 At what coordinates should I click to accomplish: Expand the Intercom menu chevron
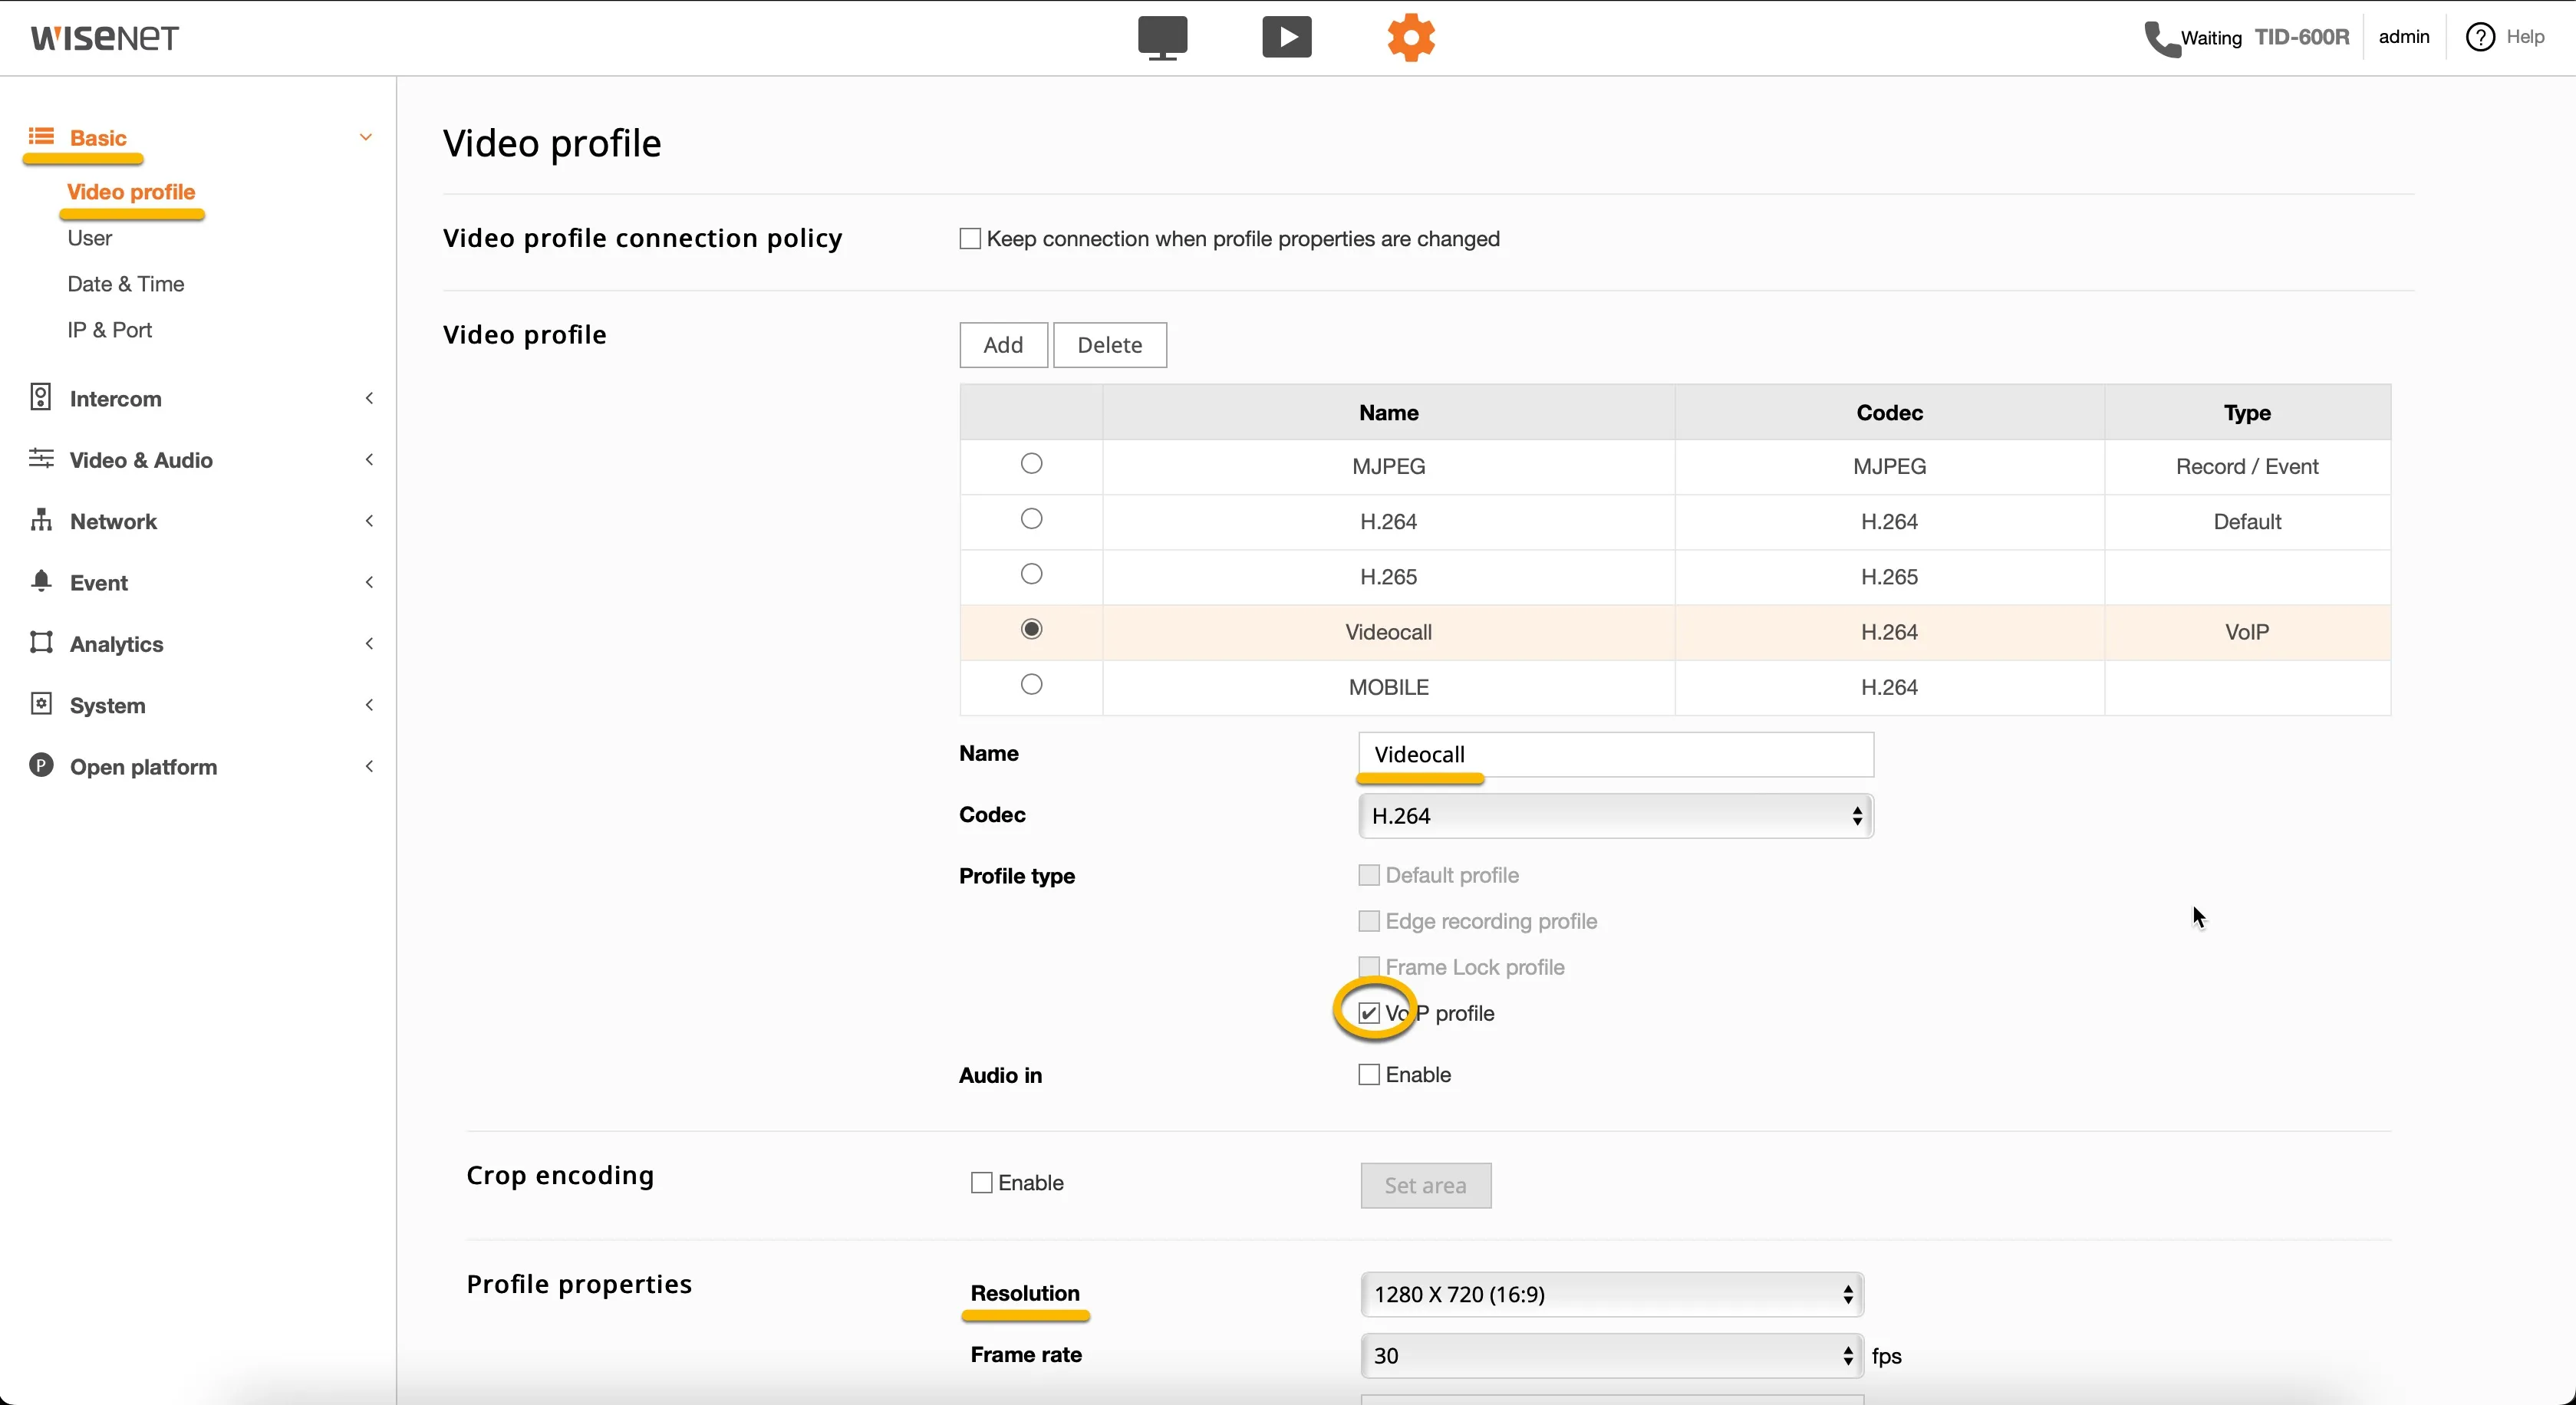[x=369, y=398]
